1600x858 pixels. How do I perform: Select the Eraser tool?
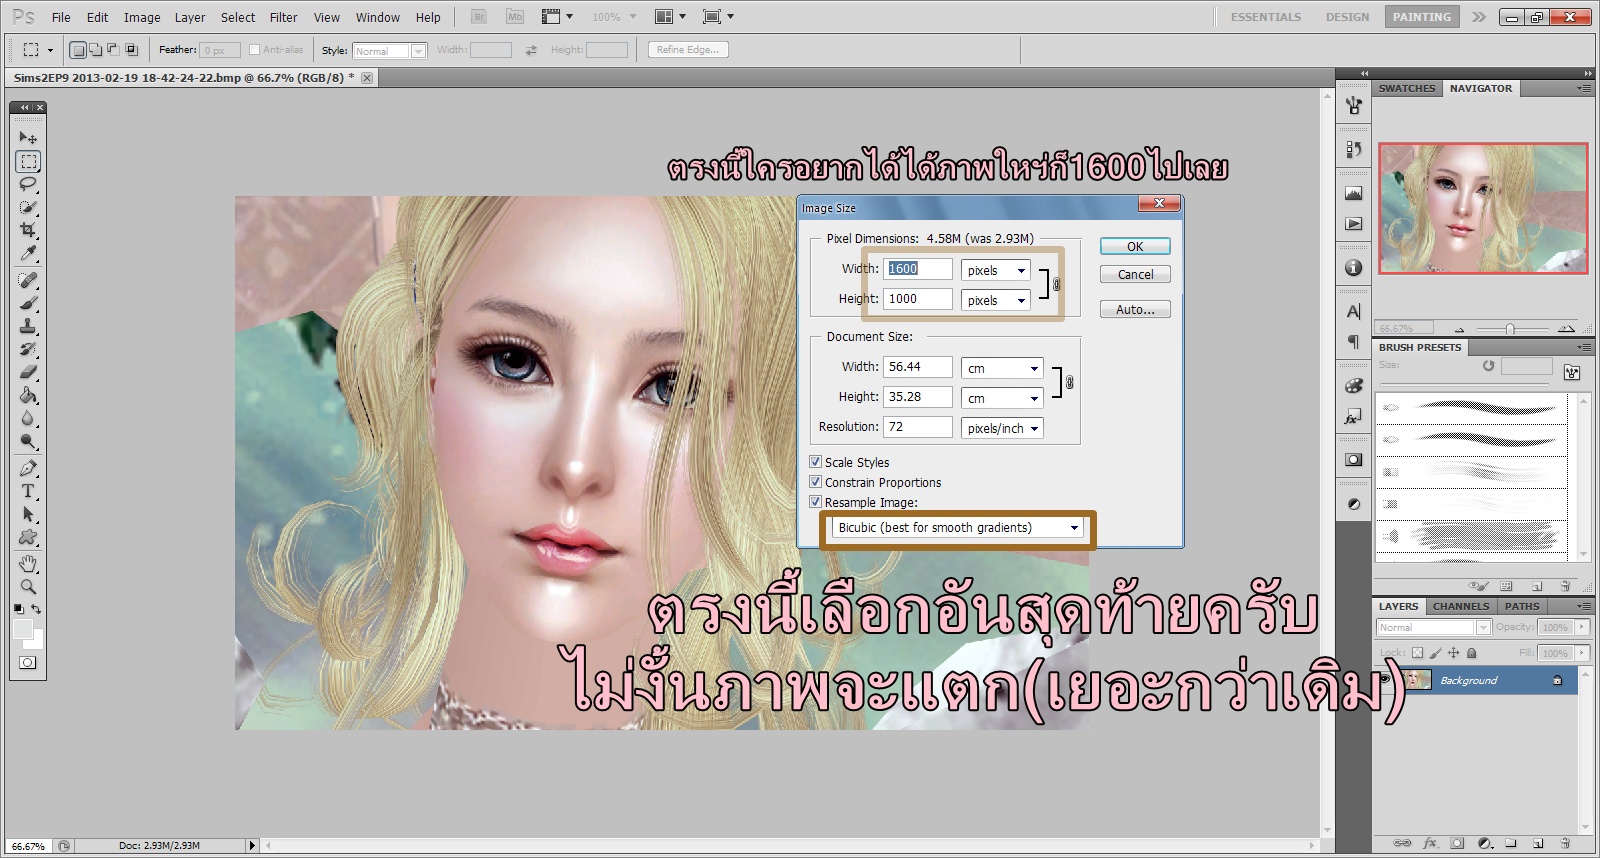[28, 373]
